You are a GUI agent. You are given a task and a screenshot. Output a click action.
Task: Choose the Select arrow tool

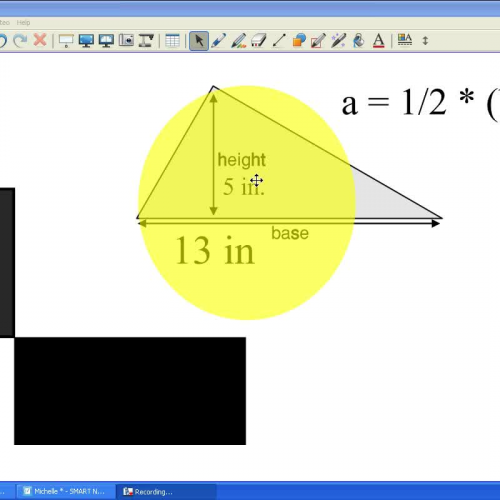(x=199, y=41)
